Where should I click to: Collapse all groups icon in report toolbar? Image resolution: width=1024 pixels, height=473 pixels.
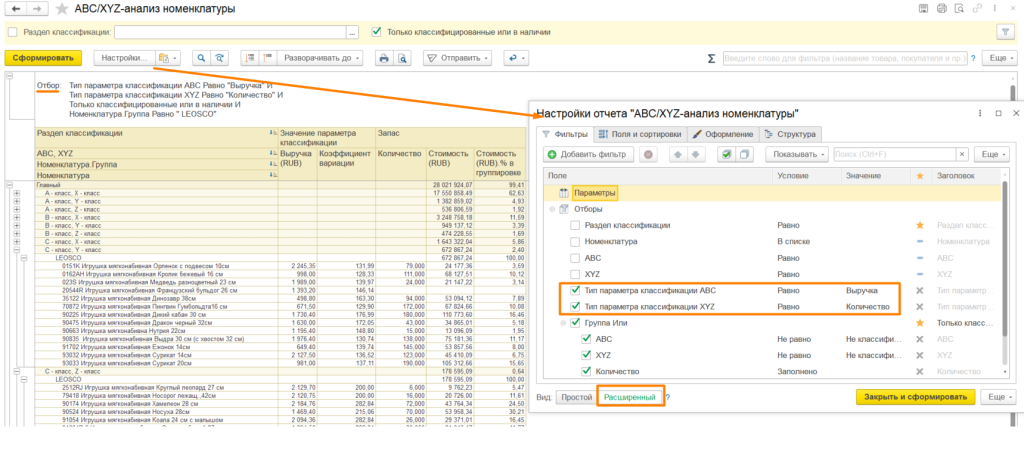249,58
